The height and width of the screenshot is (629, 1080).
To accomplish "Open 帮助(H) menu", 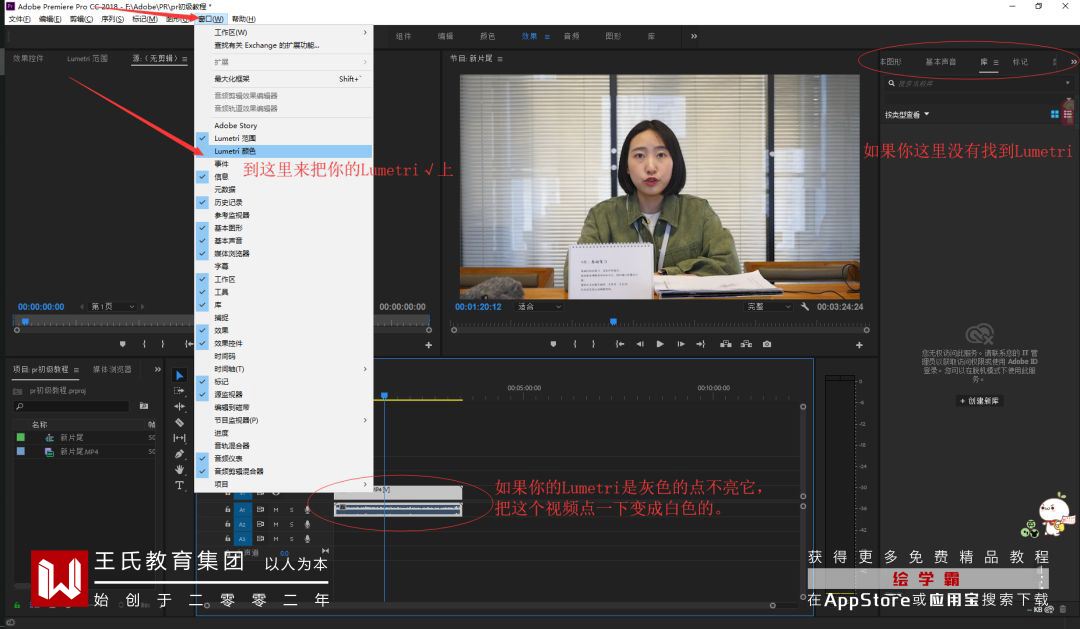I will (x=244, y=19).
